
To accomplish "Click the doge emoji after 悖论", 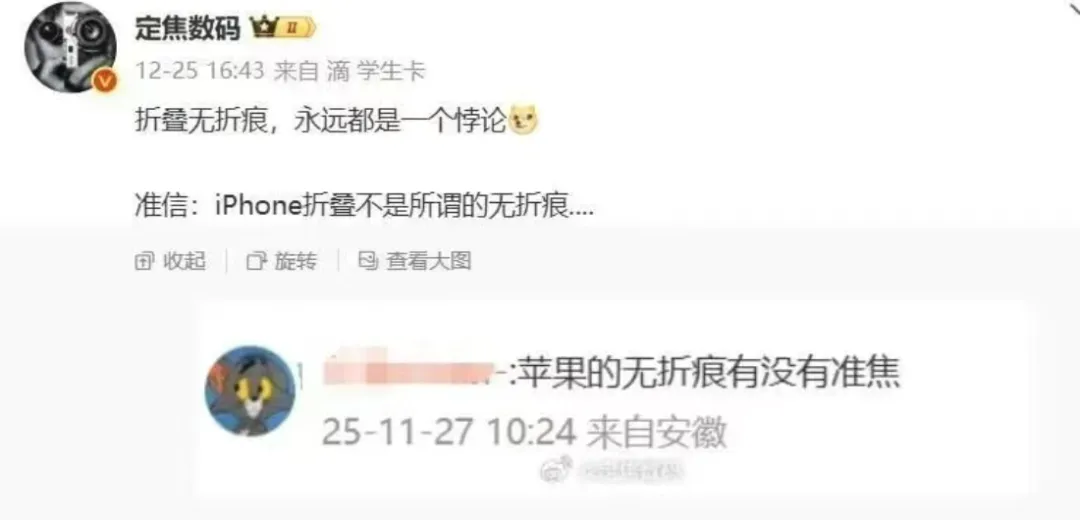I will (x=523, y=122).
